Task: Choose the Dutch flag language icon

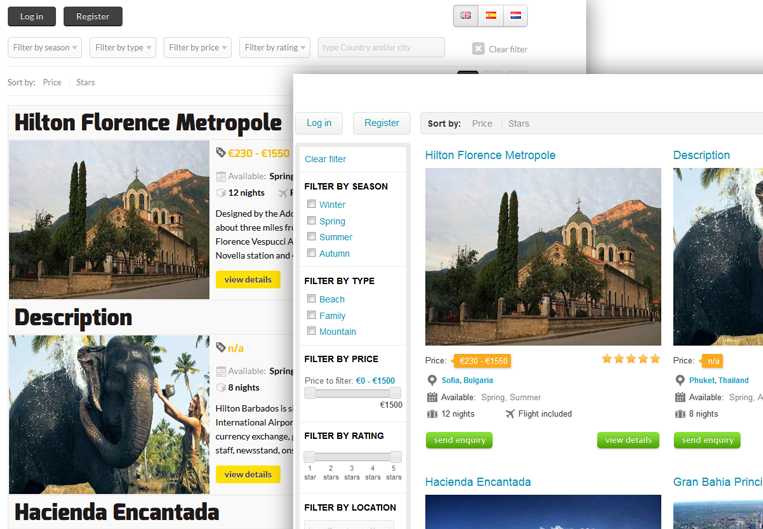Action: tap(516, 16)
